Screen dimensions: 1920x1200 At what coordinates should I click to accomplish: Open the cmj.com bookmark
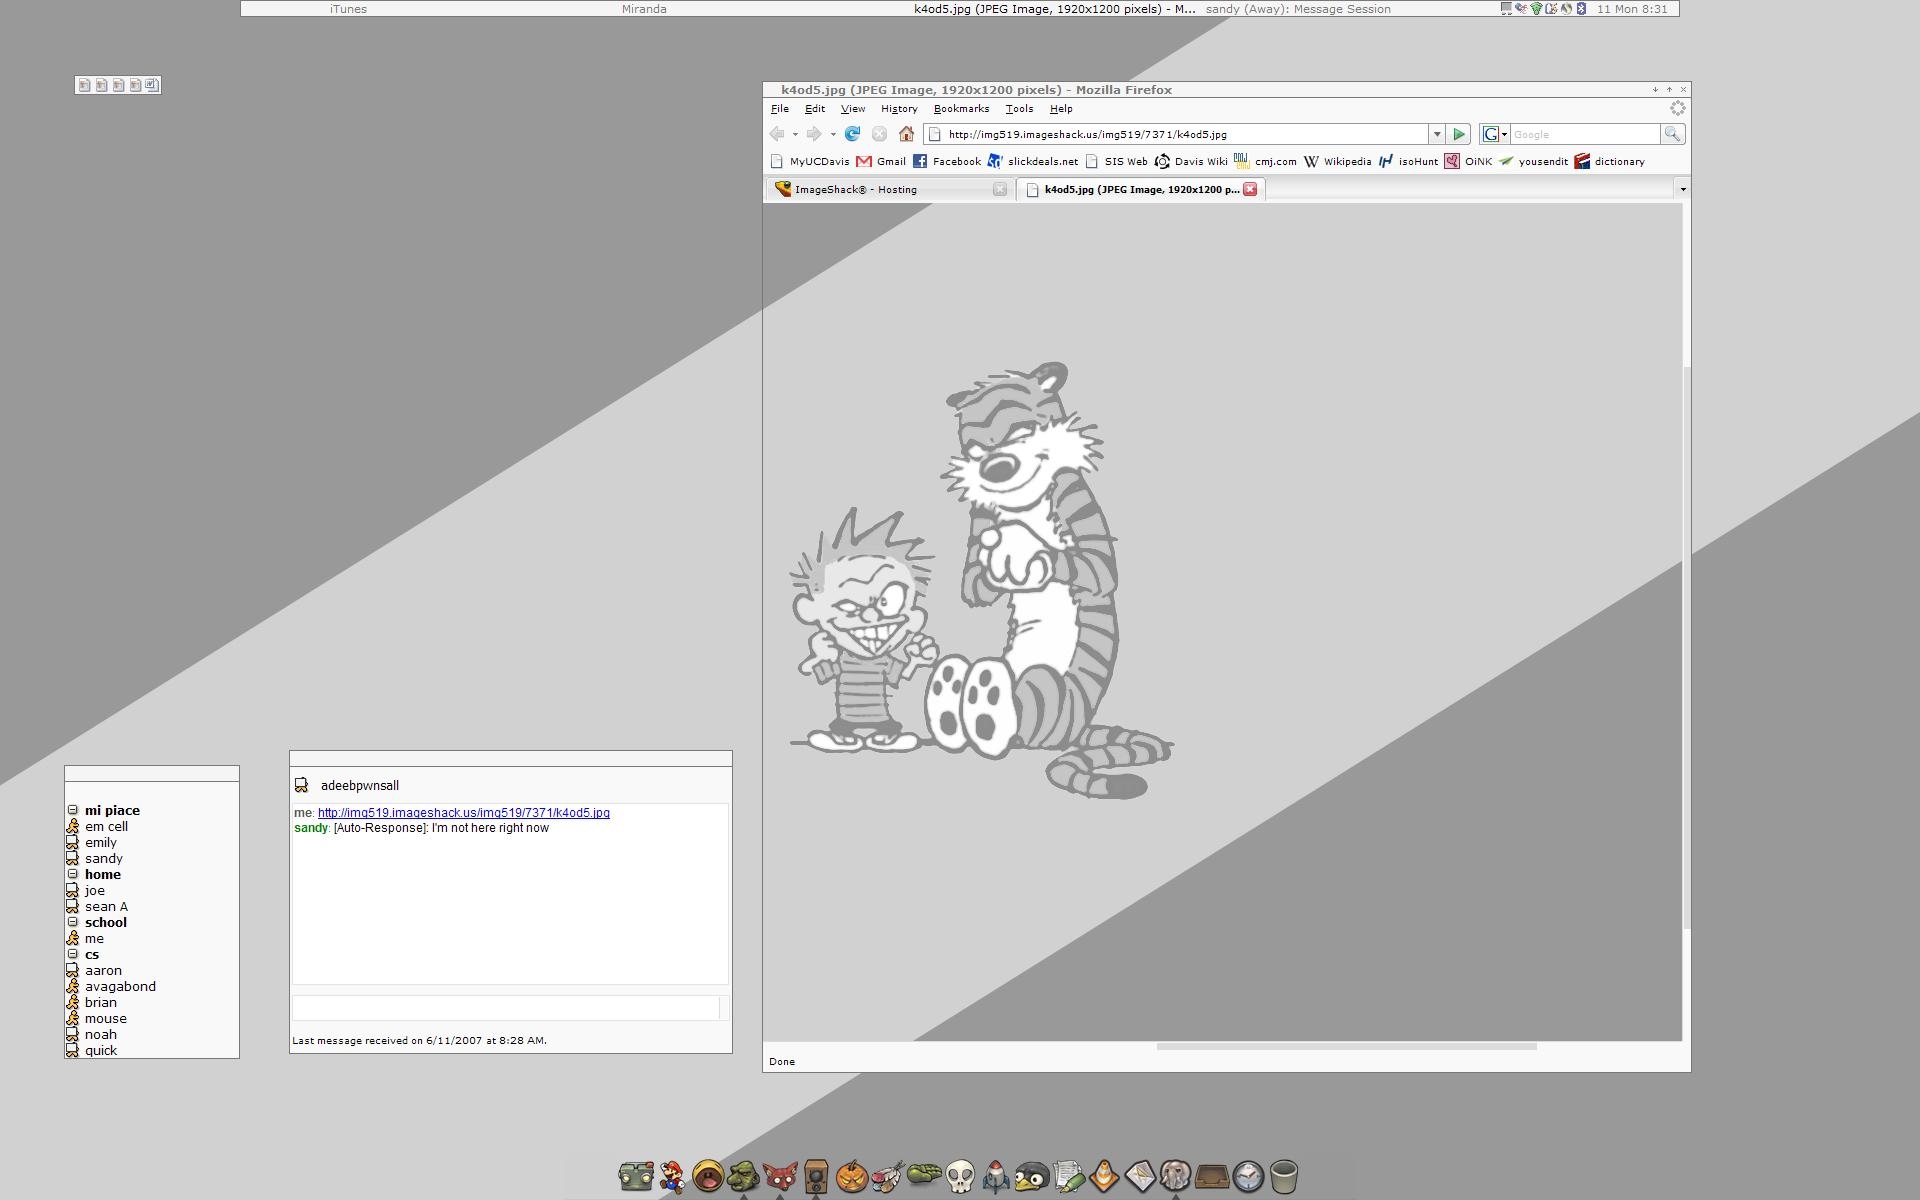coord(1265,161)
